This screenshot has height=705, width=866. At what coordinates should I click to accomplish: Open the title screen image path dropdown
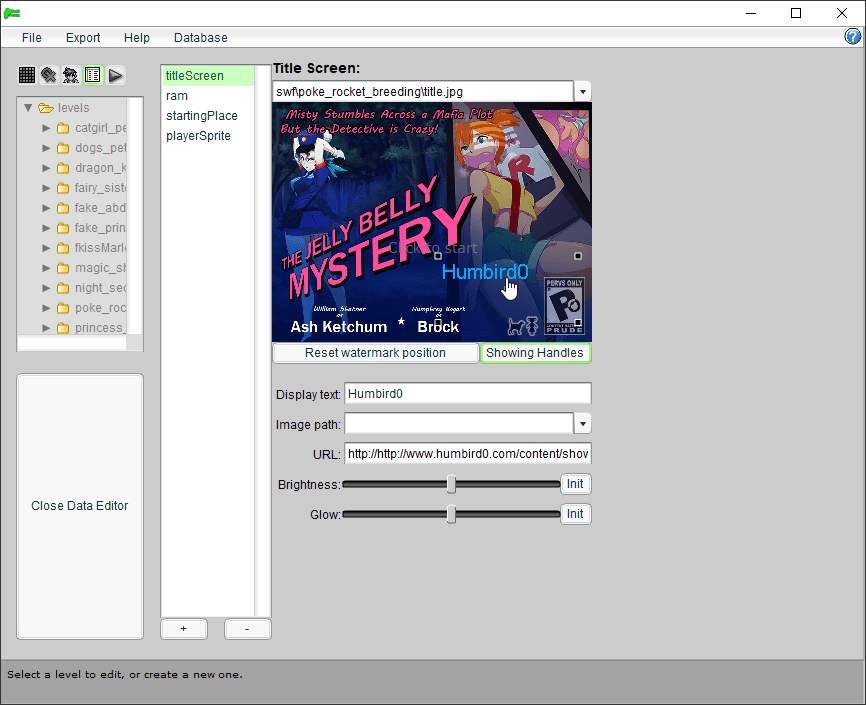click(x=582, y=92)
